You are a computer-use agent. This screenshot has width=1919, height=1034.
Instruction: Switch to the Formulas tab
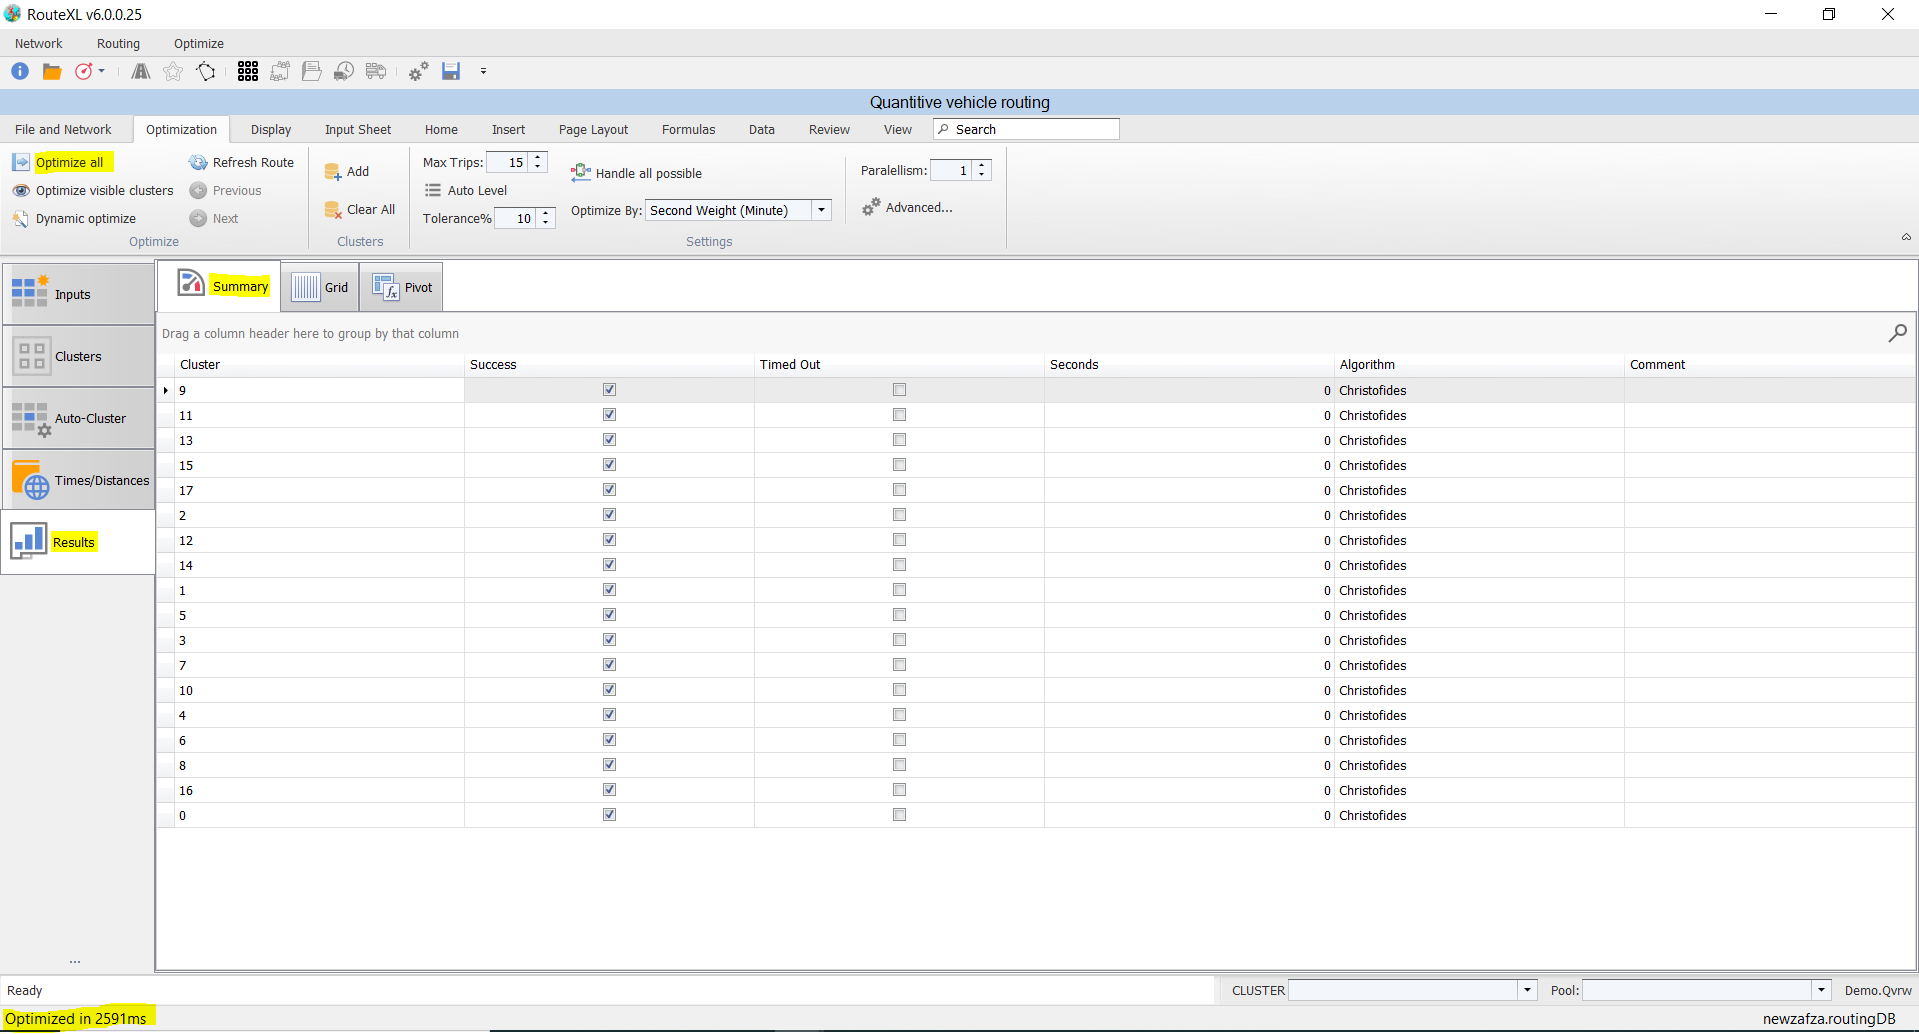pos(689,129)
